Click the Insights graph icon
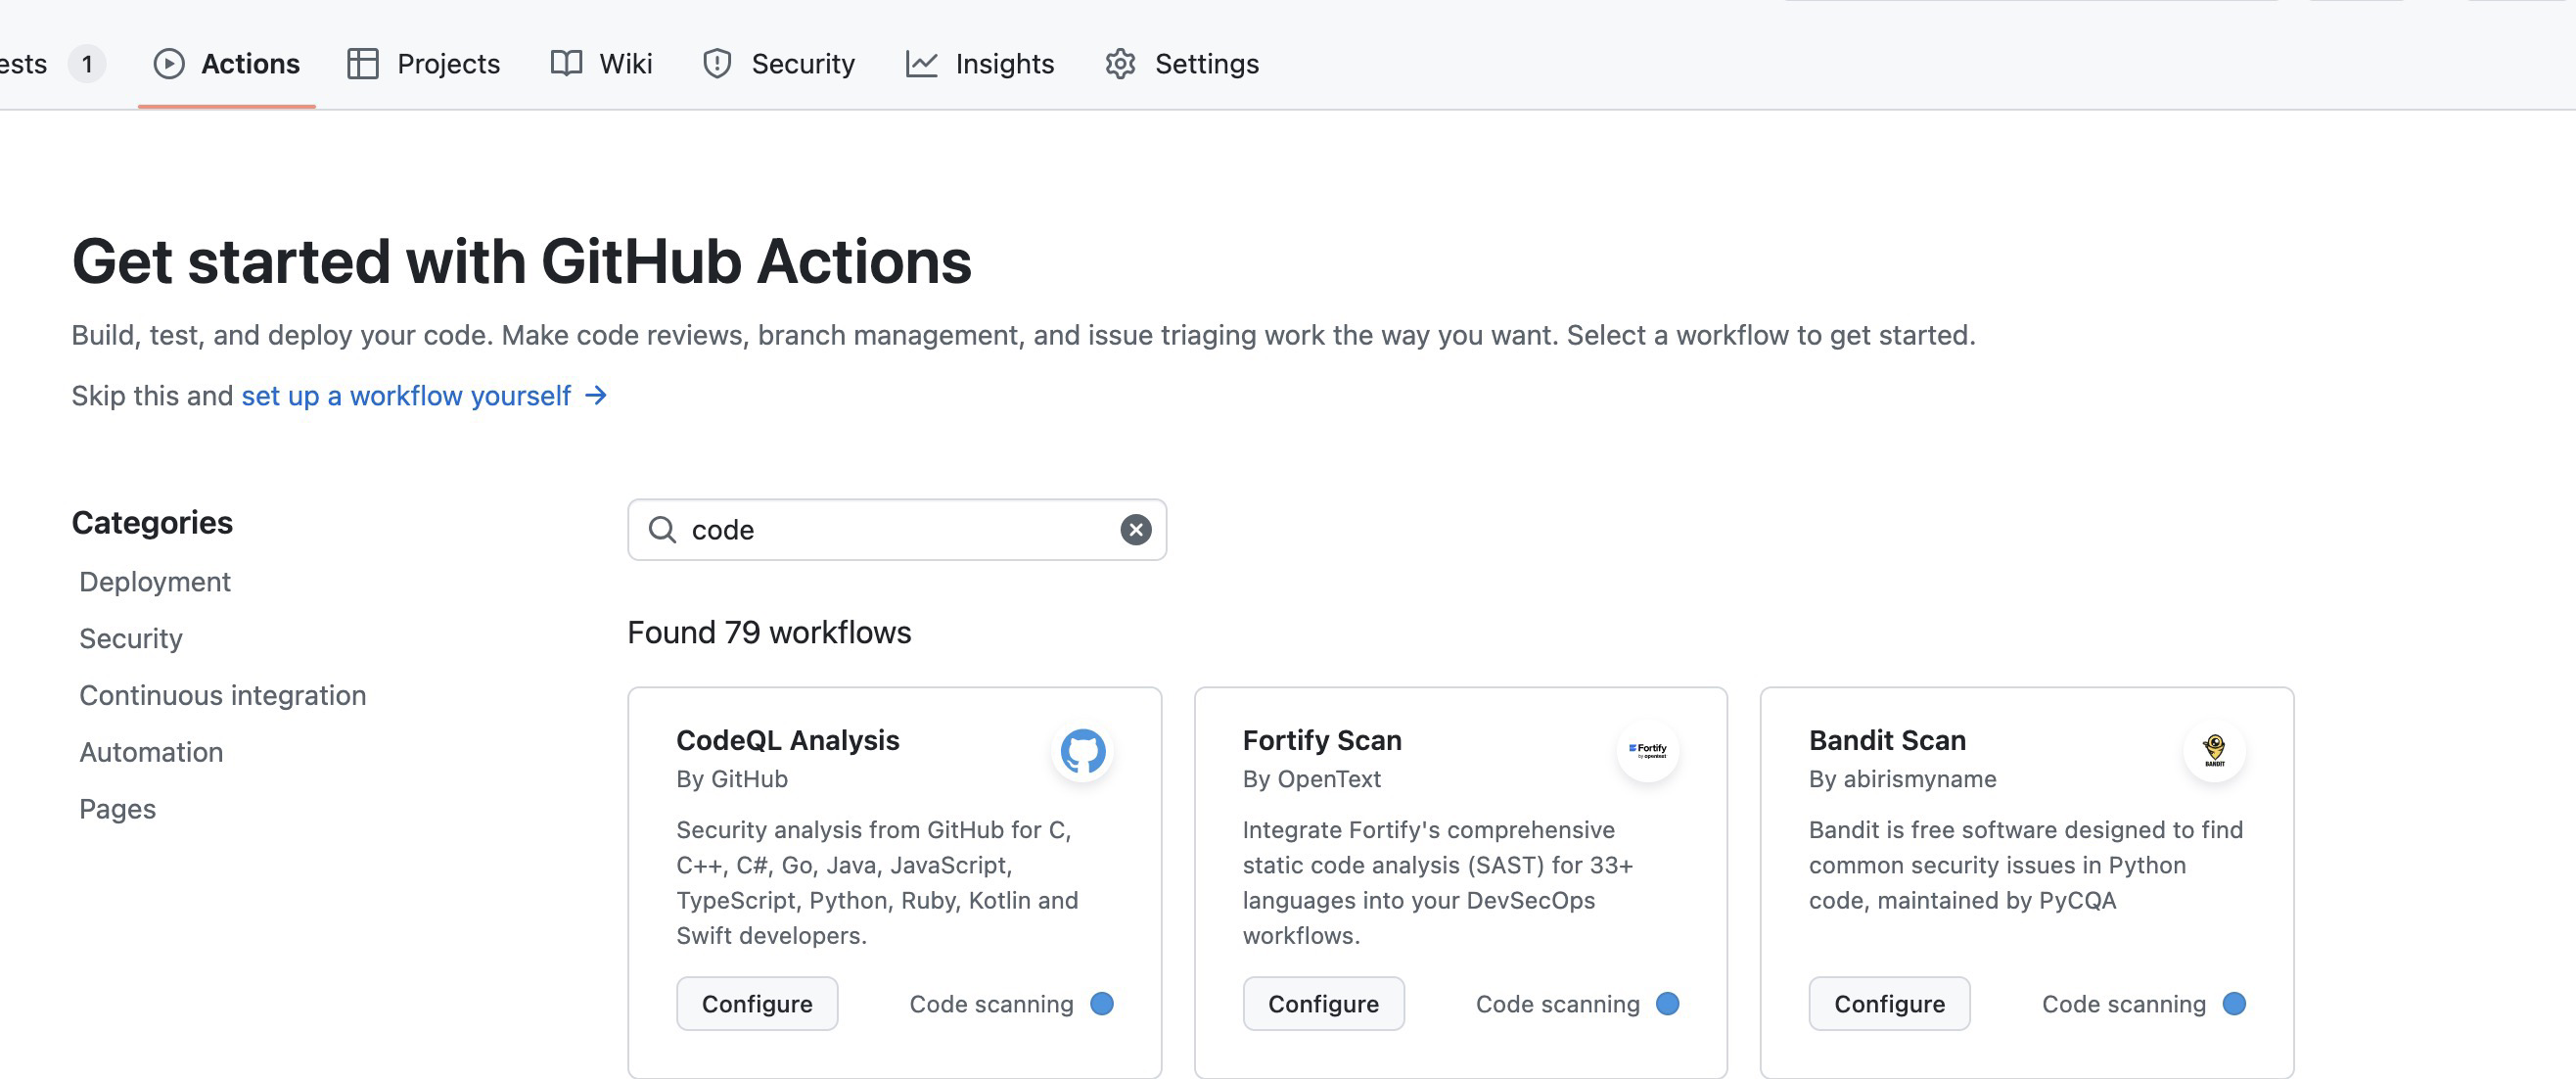Viewport: 2576px width, 1079px height. 921,64
